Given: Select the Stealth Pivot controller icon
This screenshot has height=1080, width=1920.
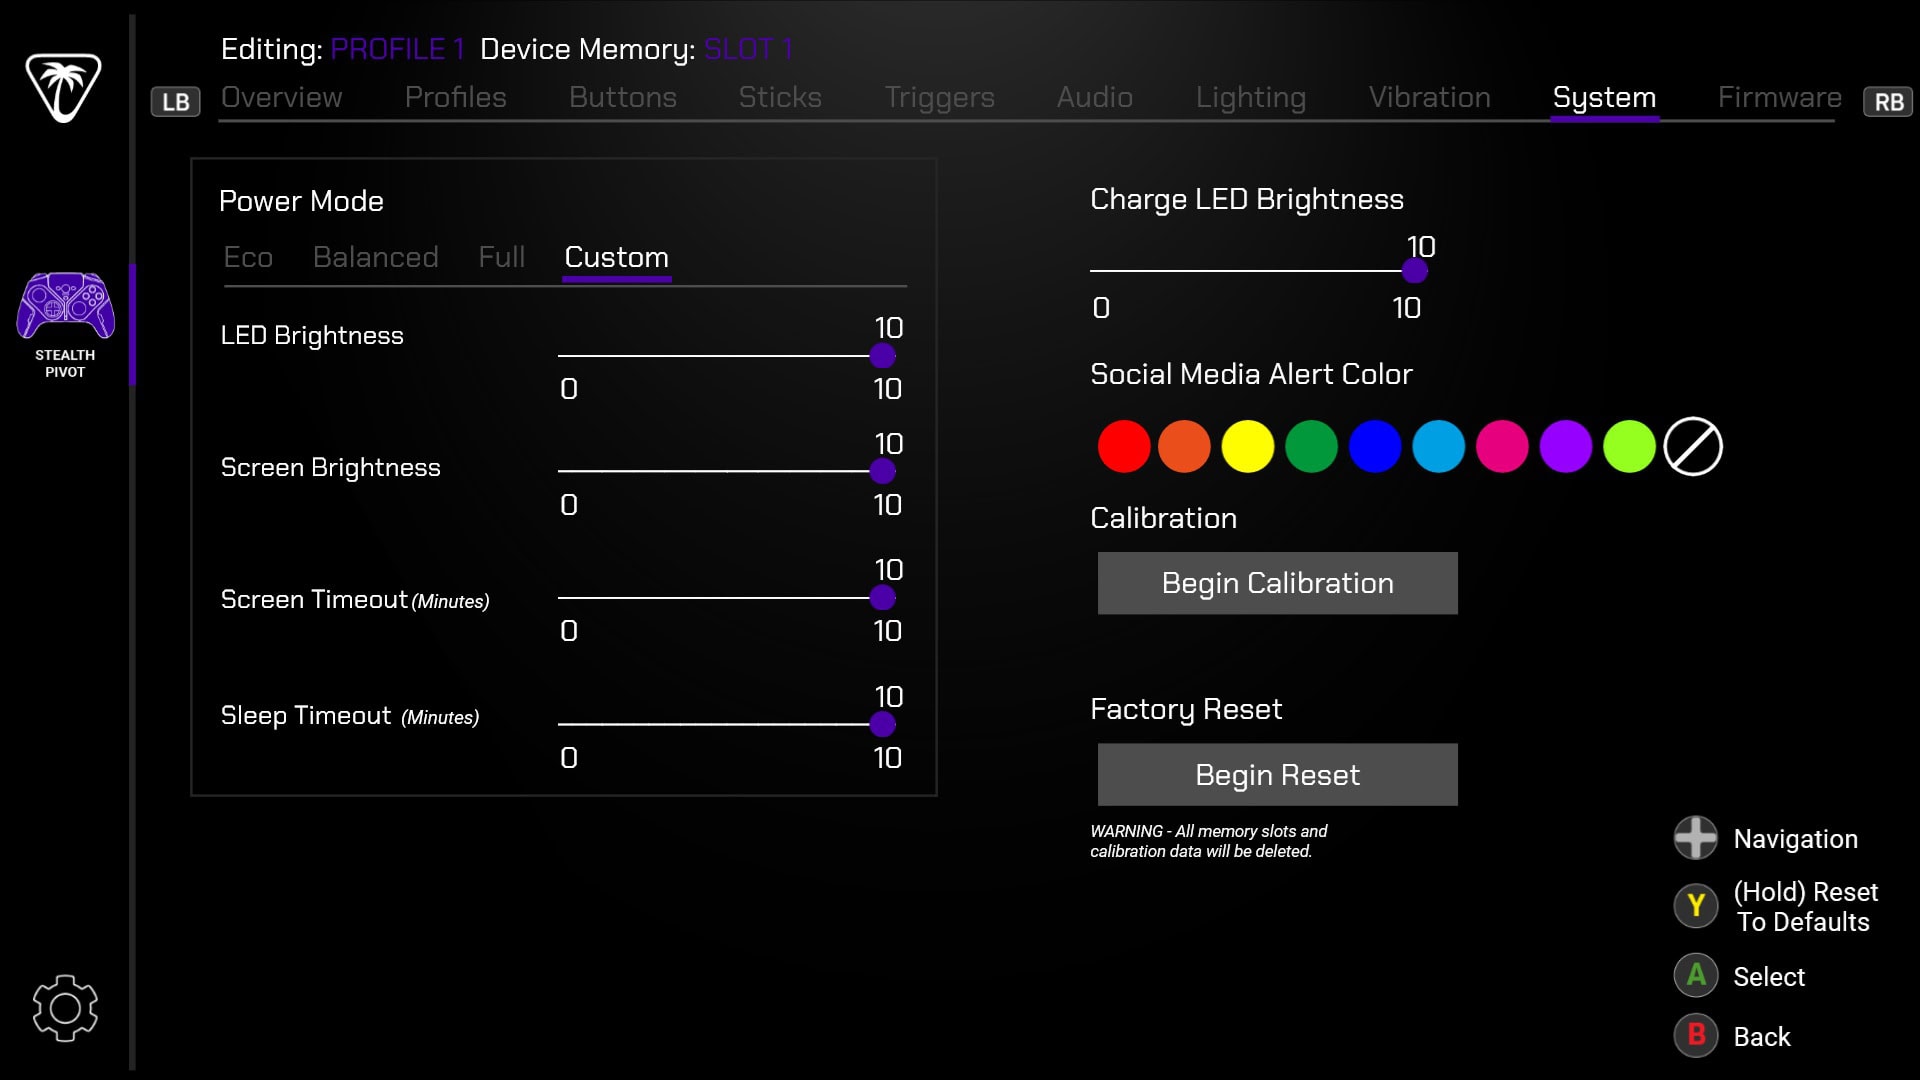Looking at the screenshot, I should click(65, 308).
